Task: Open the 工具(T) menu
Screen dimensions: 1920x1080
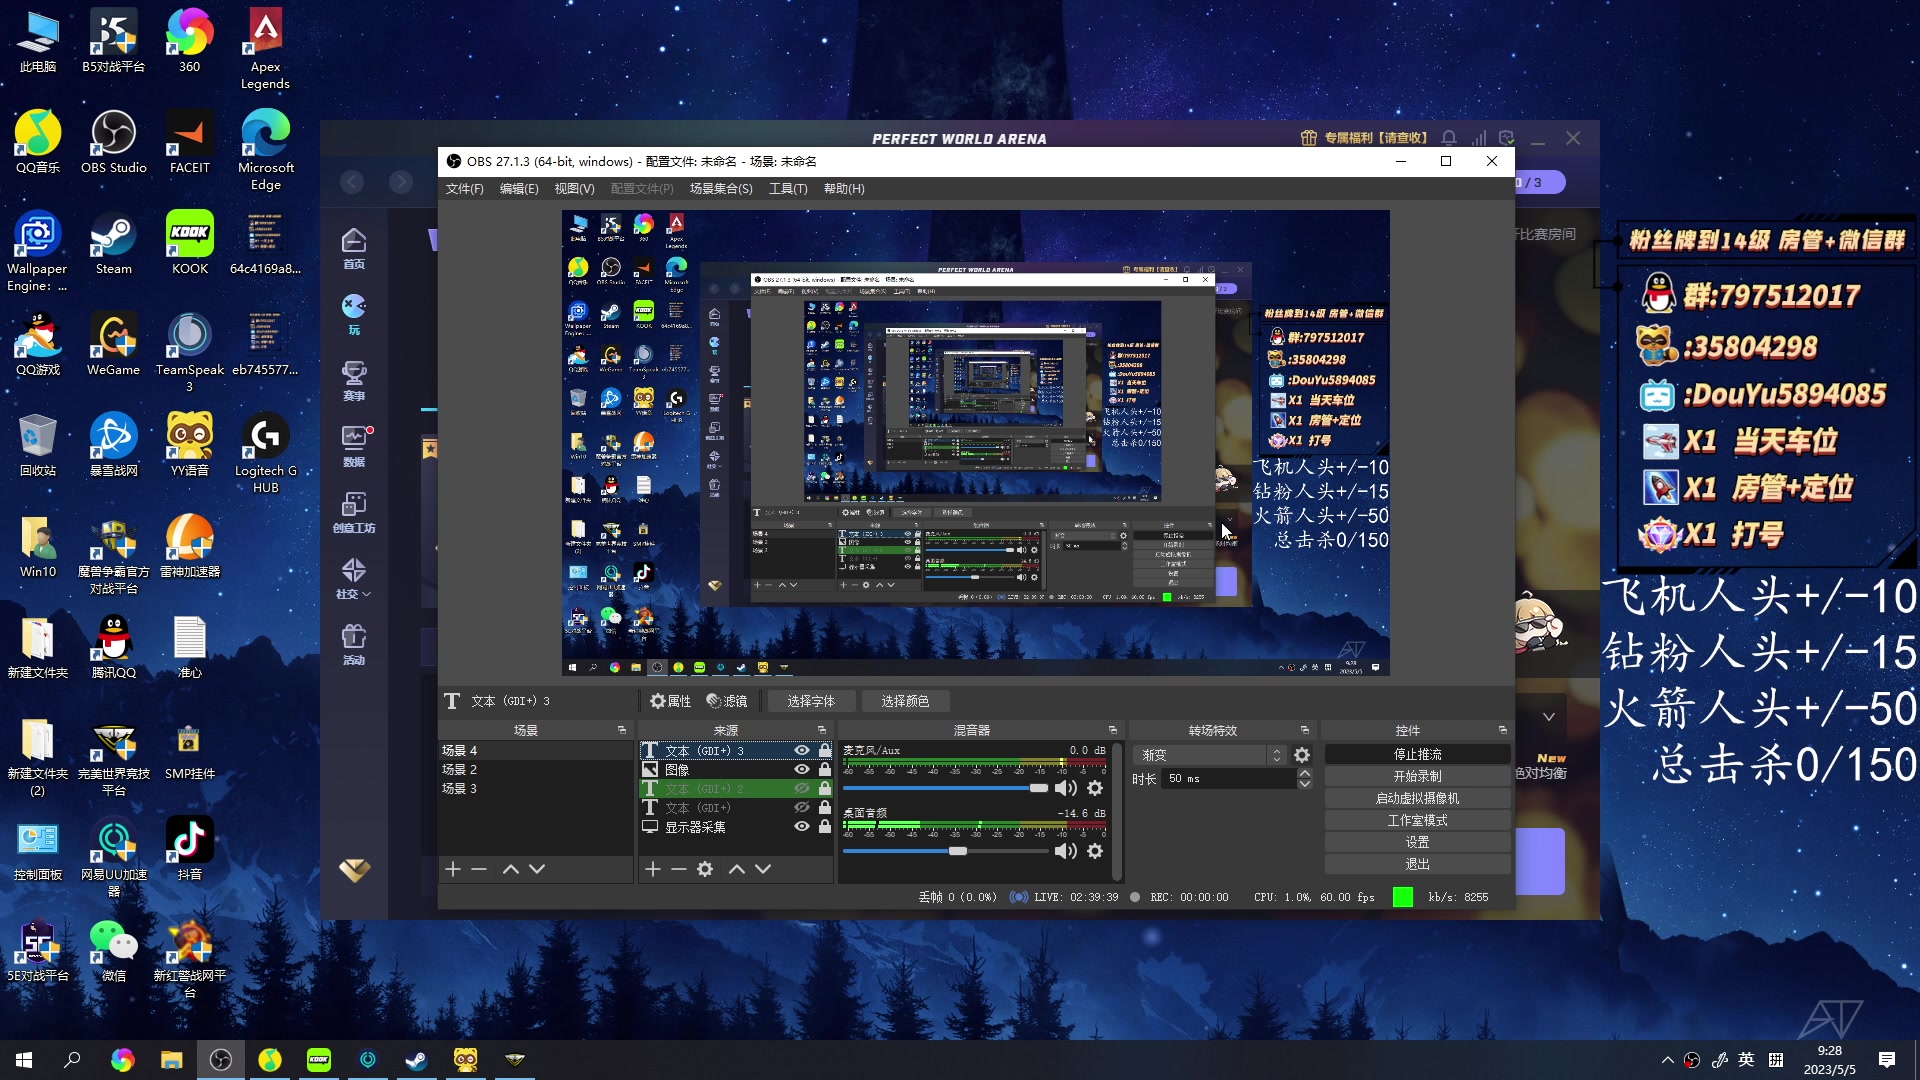Action: 788,189
